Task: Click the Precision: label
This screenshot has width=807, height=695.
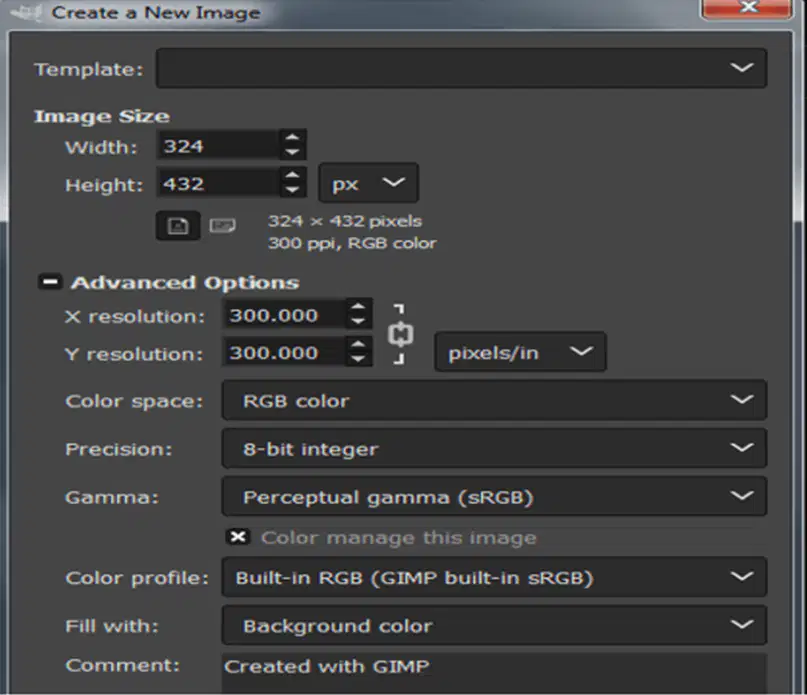Action: click(x=118, y=449)
